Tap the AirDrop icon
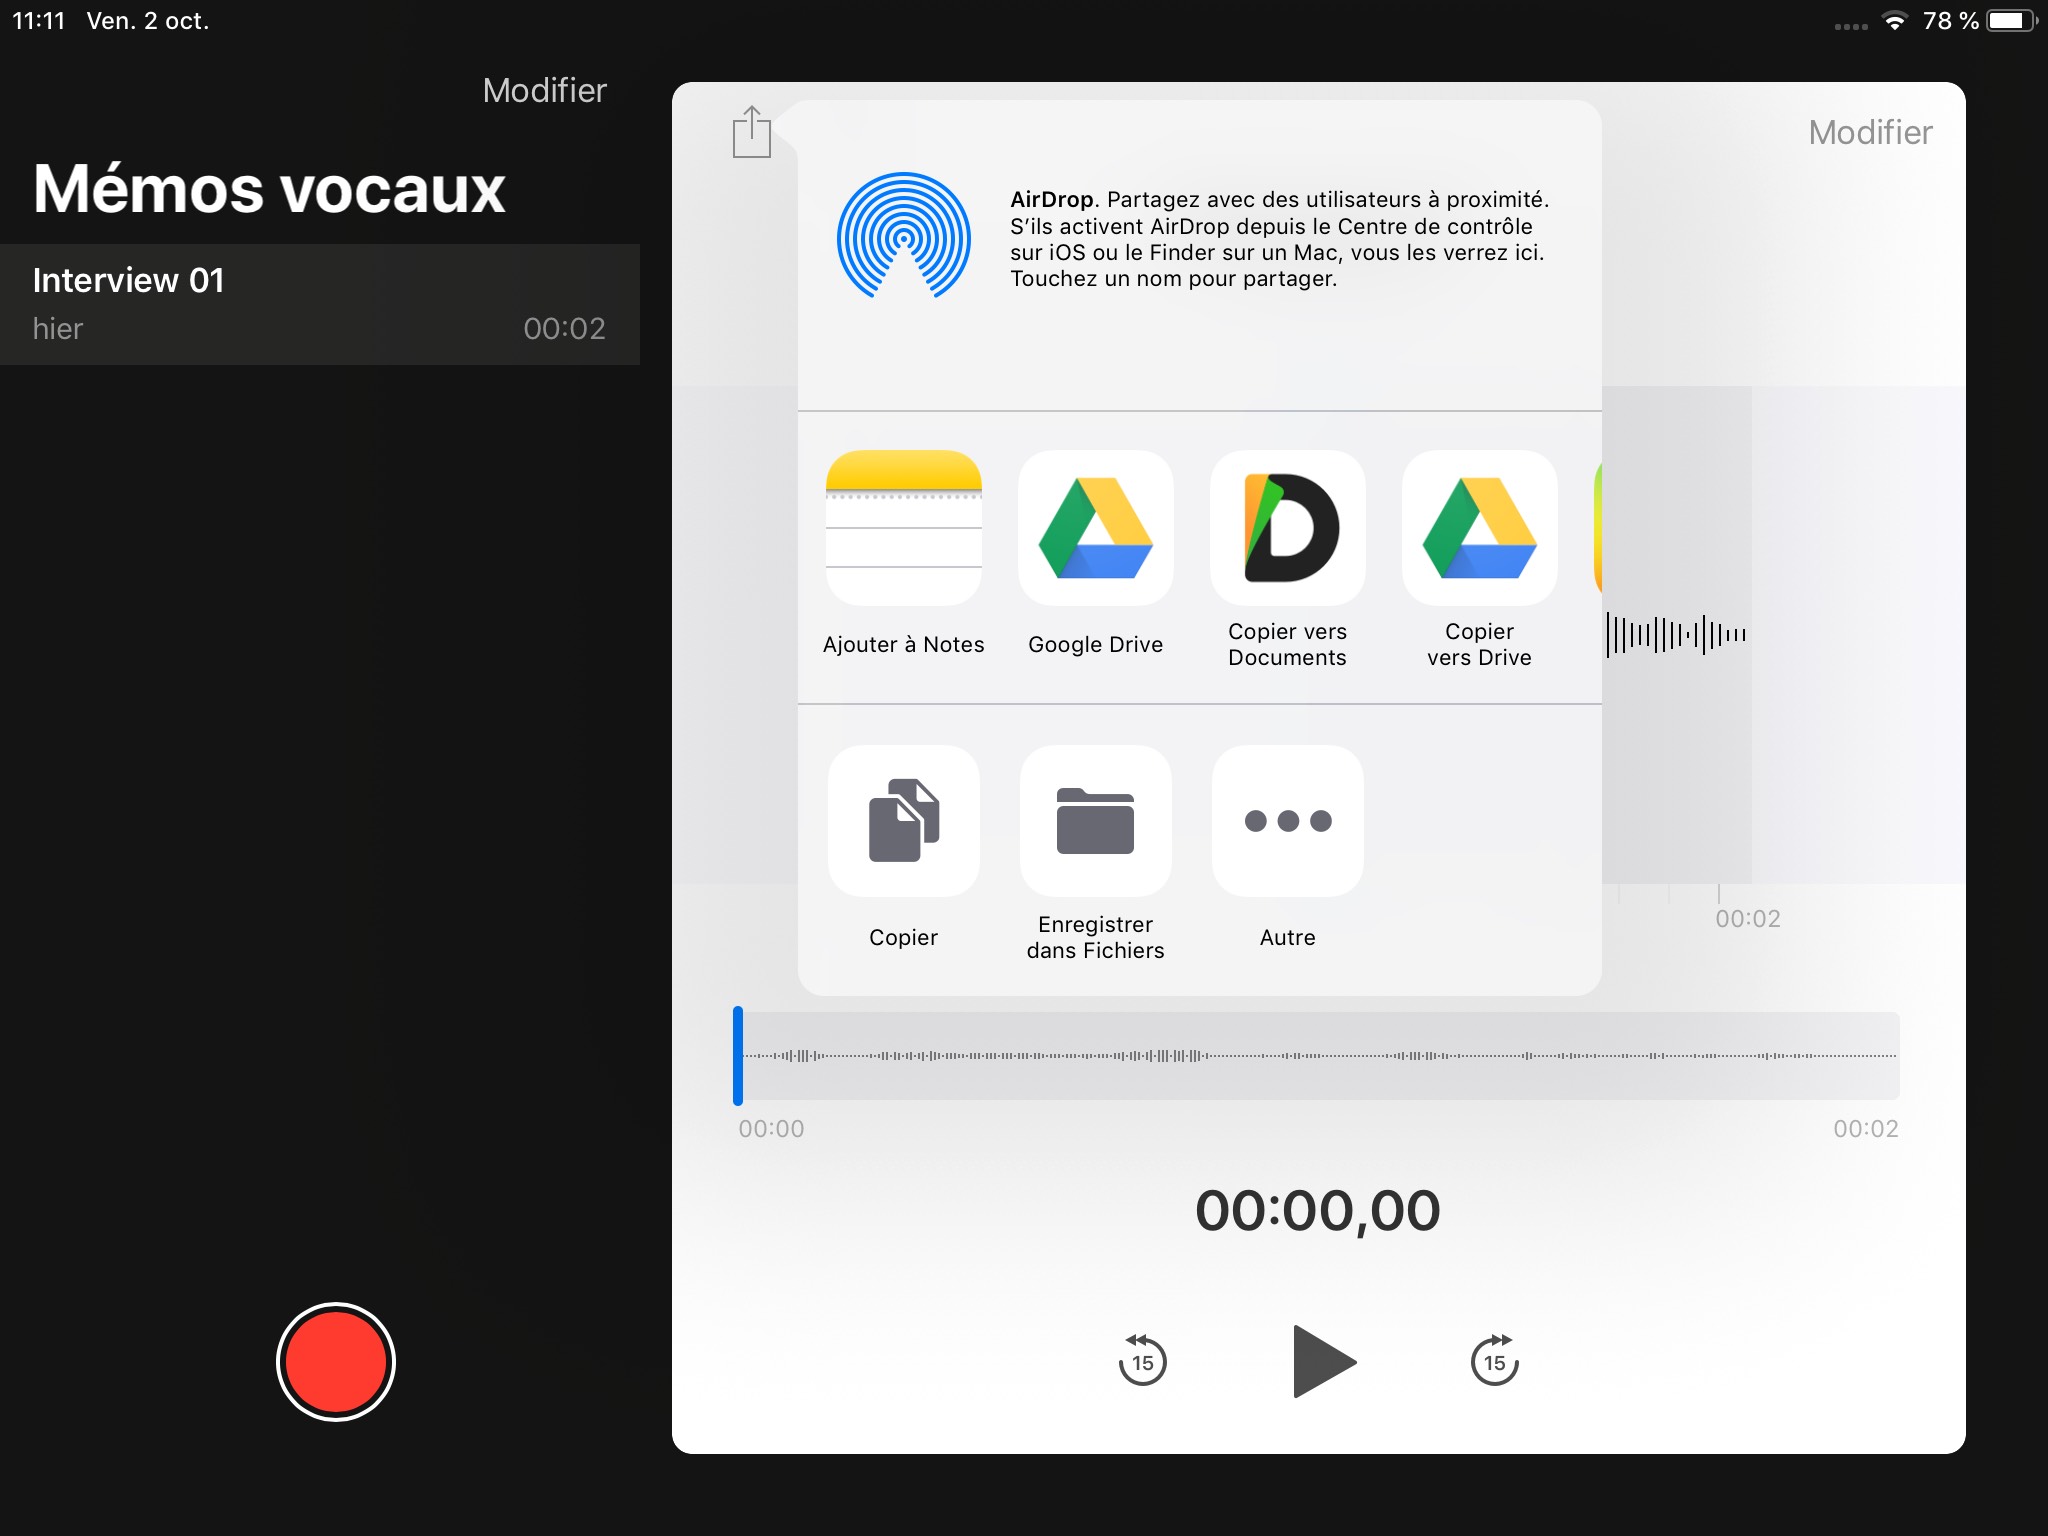Screen dimensions: 2048x1536 (x=903, y=237)
